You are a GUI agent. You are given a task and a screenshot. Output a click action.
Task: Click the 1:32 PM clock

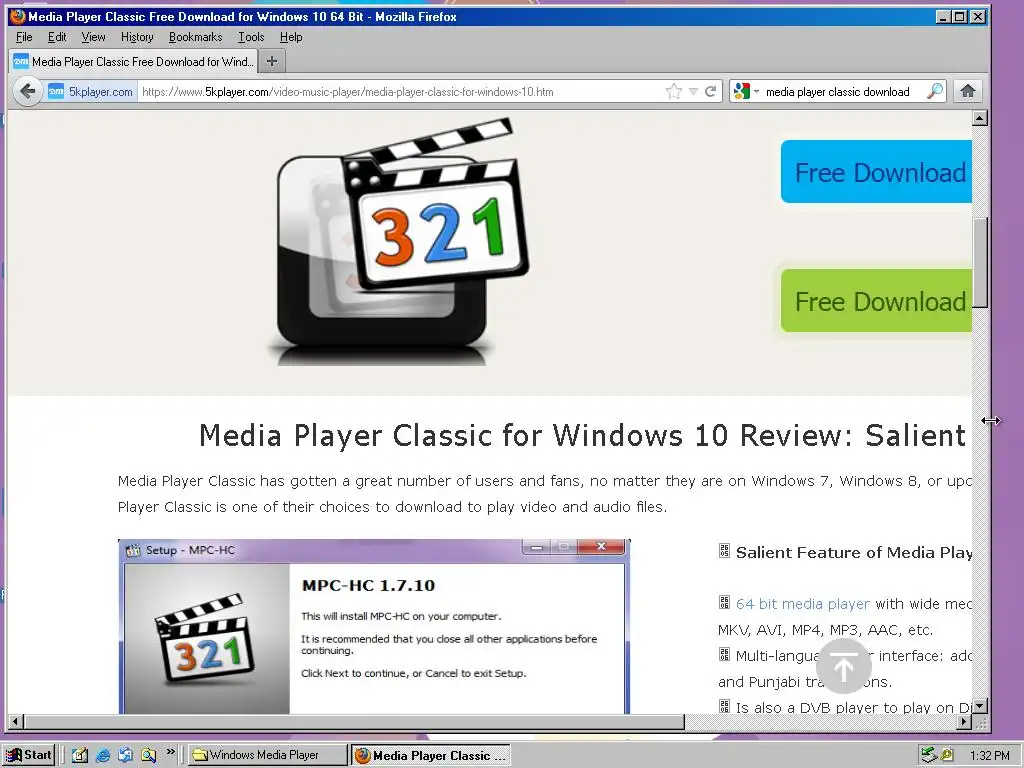pyautogui.click(x=989, y=756)
